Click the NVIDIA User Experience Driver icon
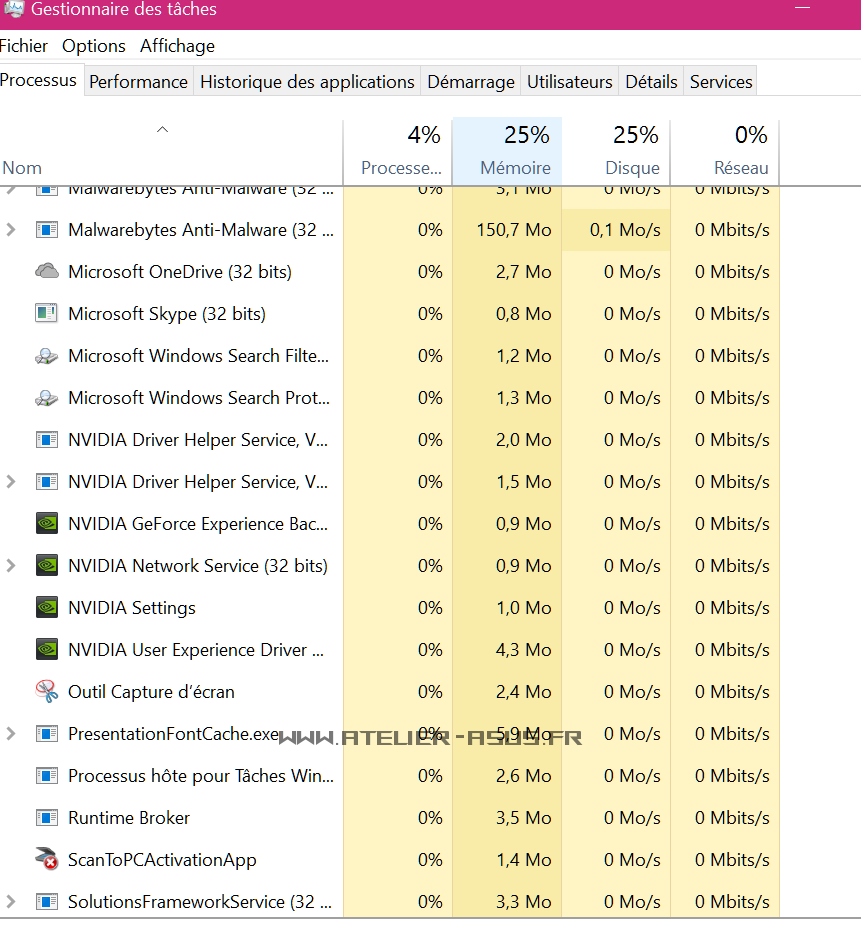The height and width of the screenshot is (928, 861). point(46,649)
